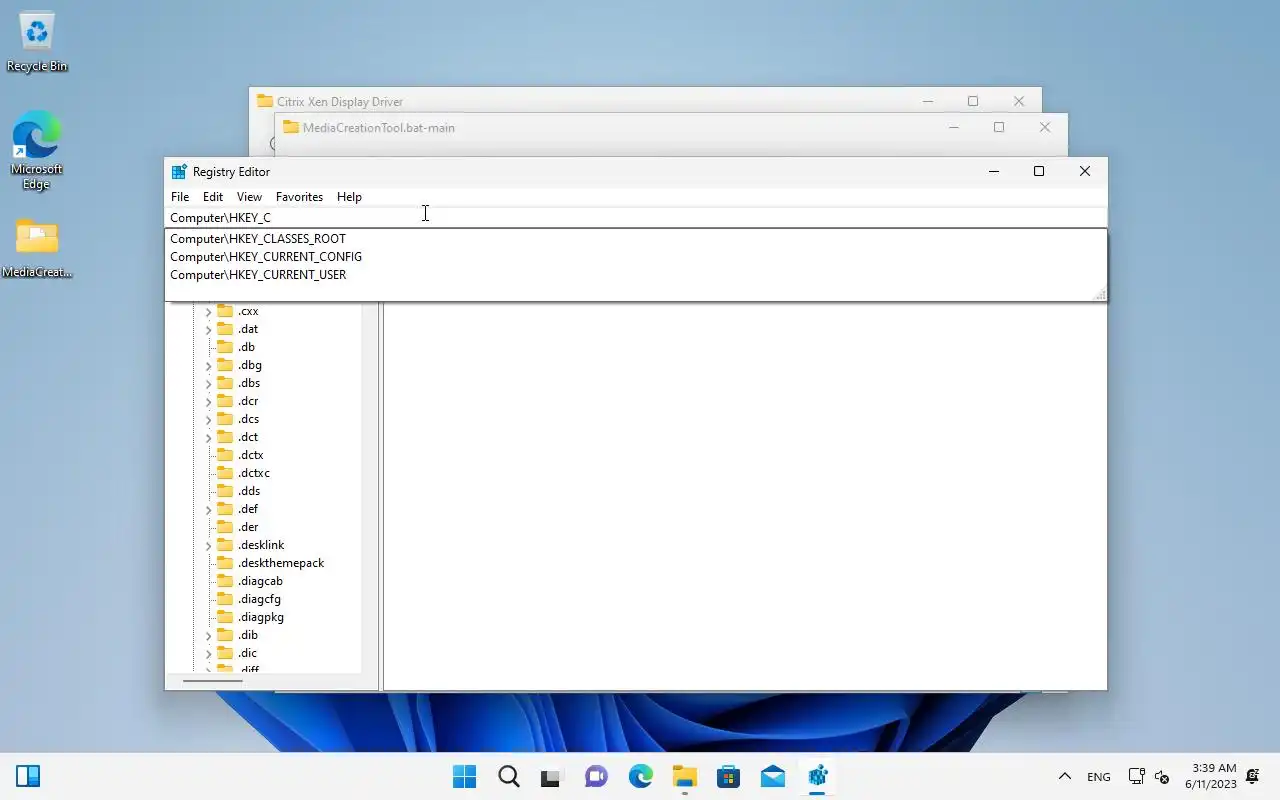This screenshot has height=800, width=1280.
Task: Expand the .def key
Action: pos(209,510)
